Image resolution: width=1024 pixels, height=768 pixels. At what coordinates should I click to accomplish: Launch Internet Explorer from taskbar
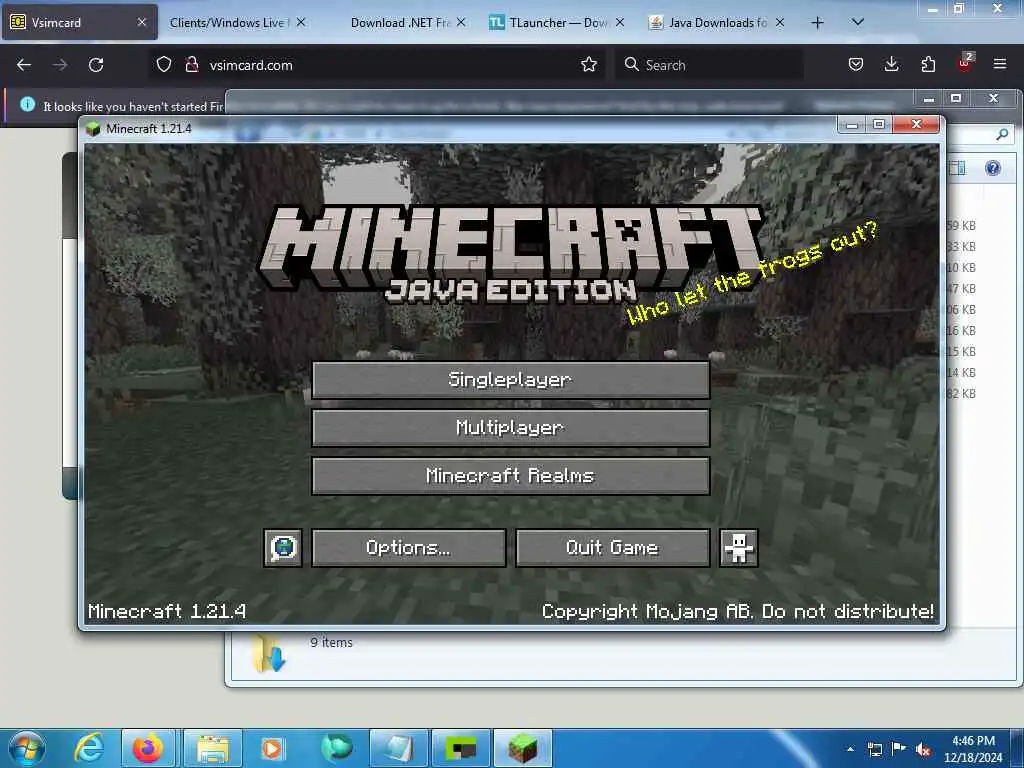(88, 748)
